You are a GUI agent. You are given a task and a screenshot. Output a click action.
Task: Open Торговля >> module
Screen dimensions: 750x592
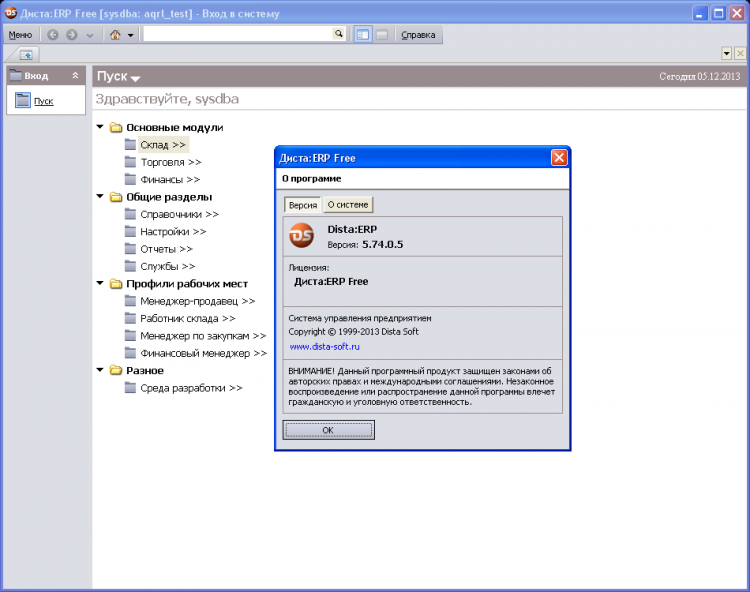(171, 162)
